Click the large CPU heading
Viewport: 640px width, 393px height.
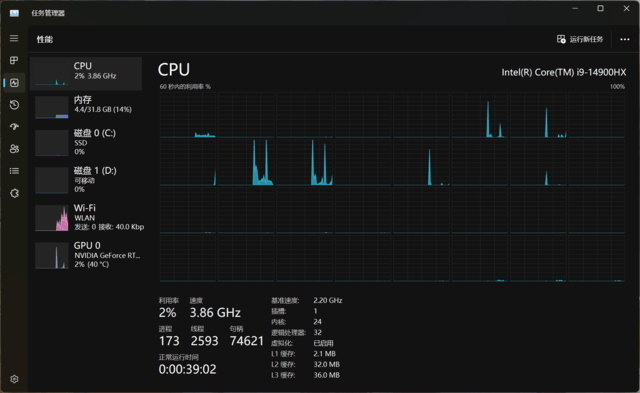click(173, 69)
